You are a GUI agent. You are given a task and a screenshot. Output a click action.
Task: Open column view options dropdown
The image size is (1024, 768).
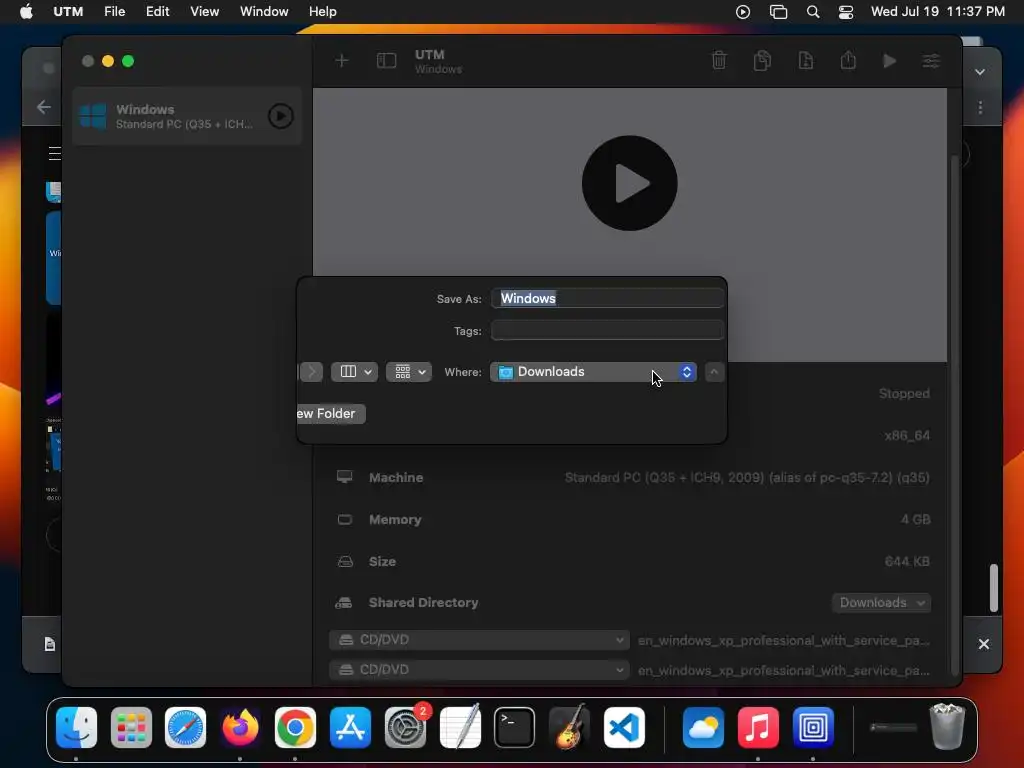355,372
